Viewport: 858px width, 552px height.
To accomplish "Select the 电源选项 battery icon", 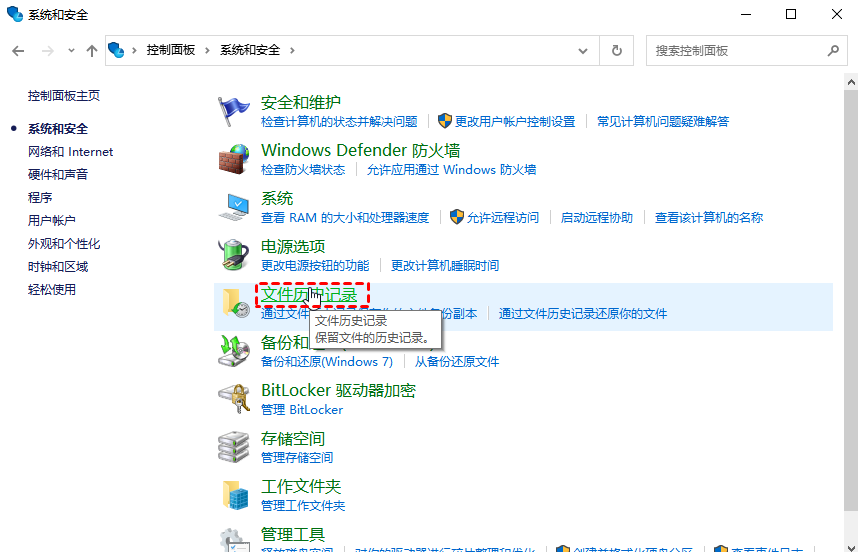I will click(x=234, y=254).
